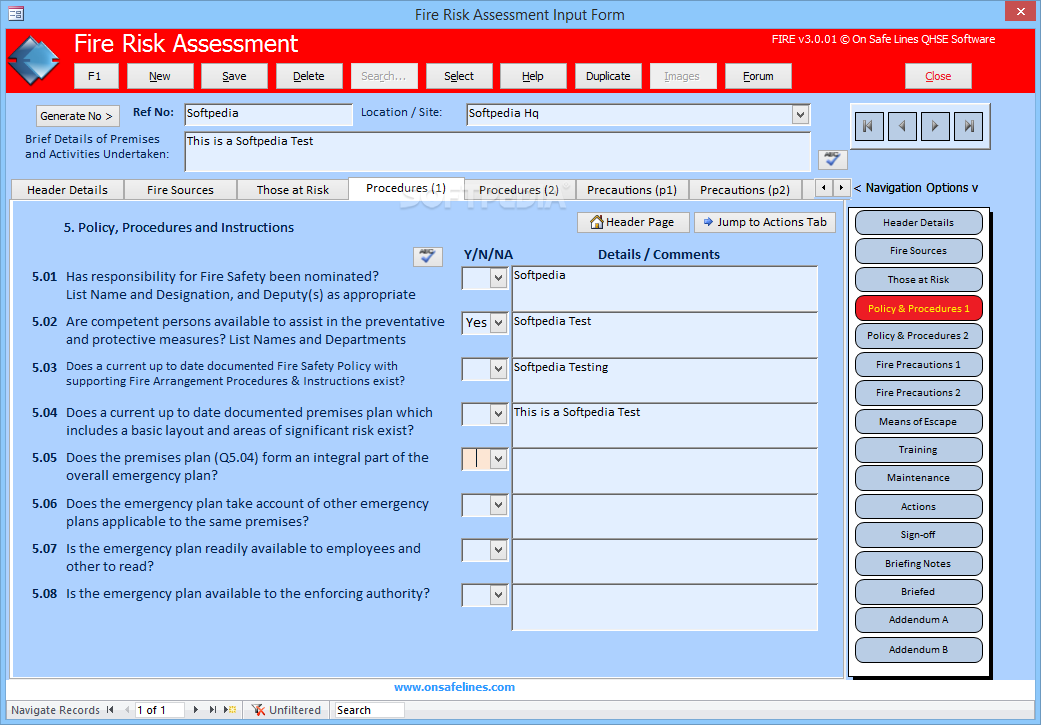Click the Select button
Image resolution: width=1041 pixels, height=725 pixels.
coord(459,76)
